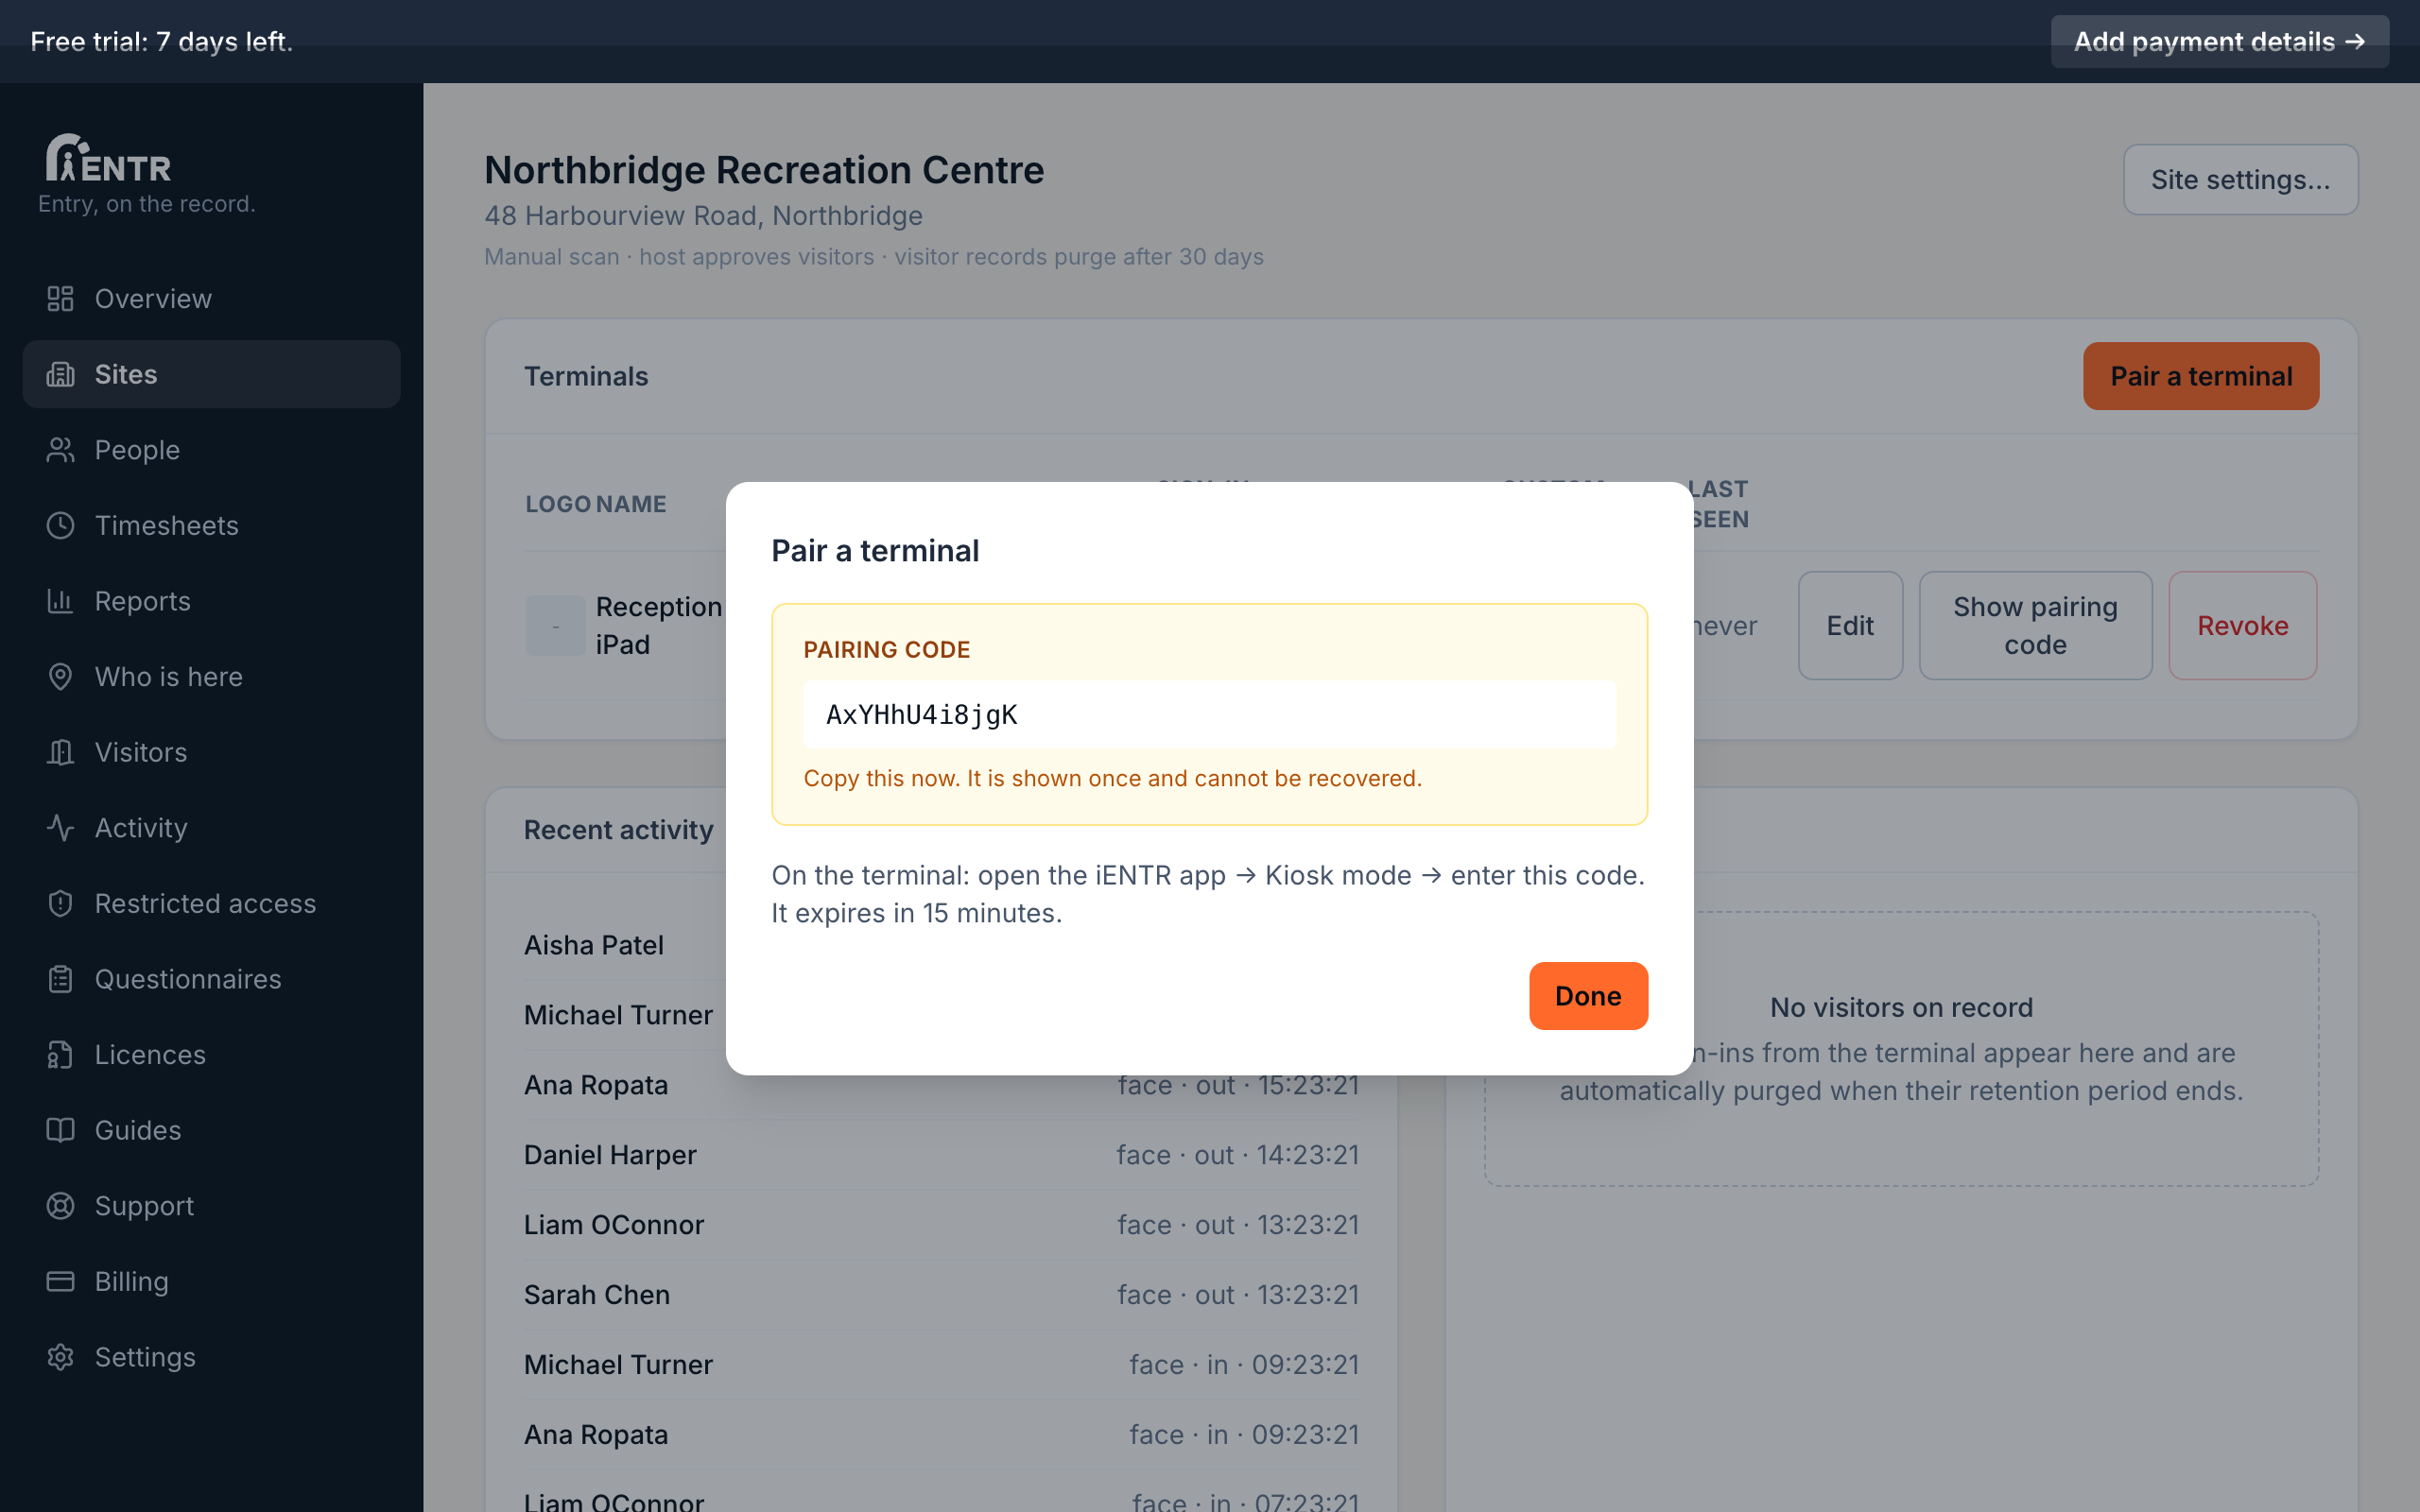2420x1512 pixels.
Task: Open Site settings
Action: [x=2240, y=180]
